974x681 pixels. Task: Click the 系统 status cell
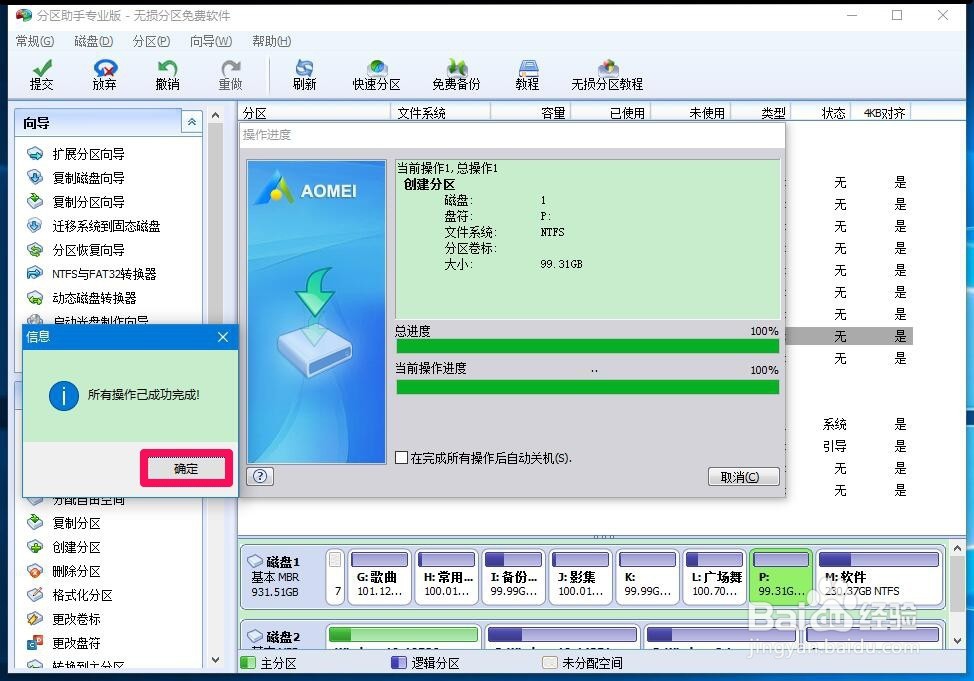(x=834, y=424)
